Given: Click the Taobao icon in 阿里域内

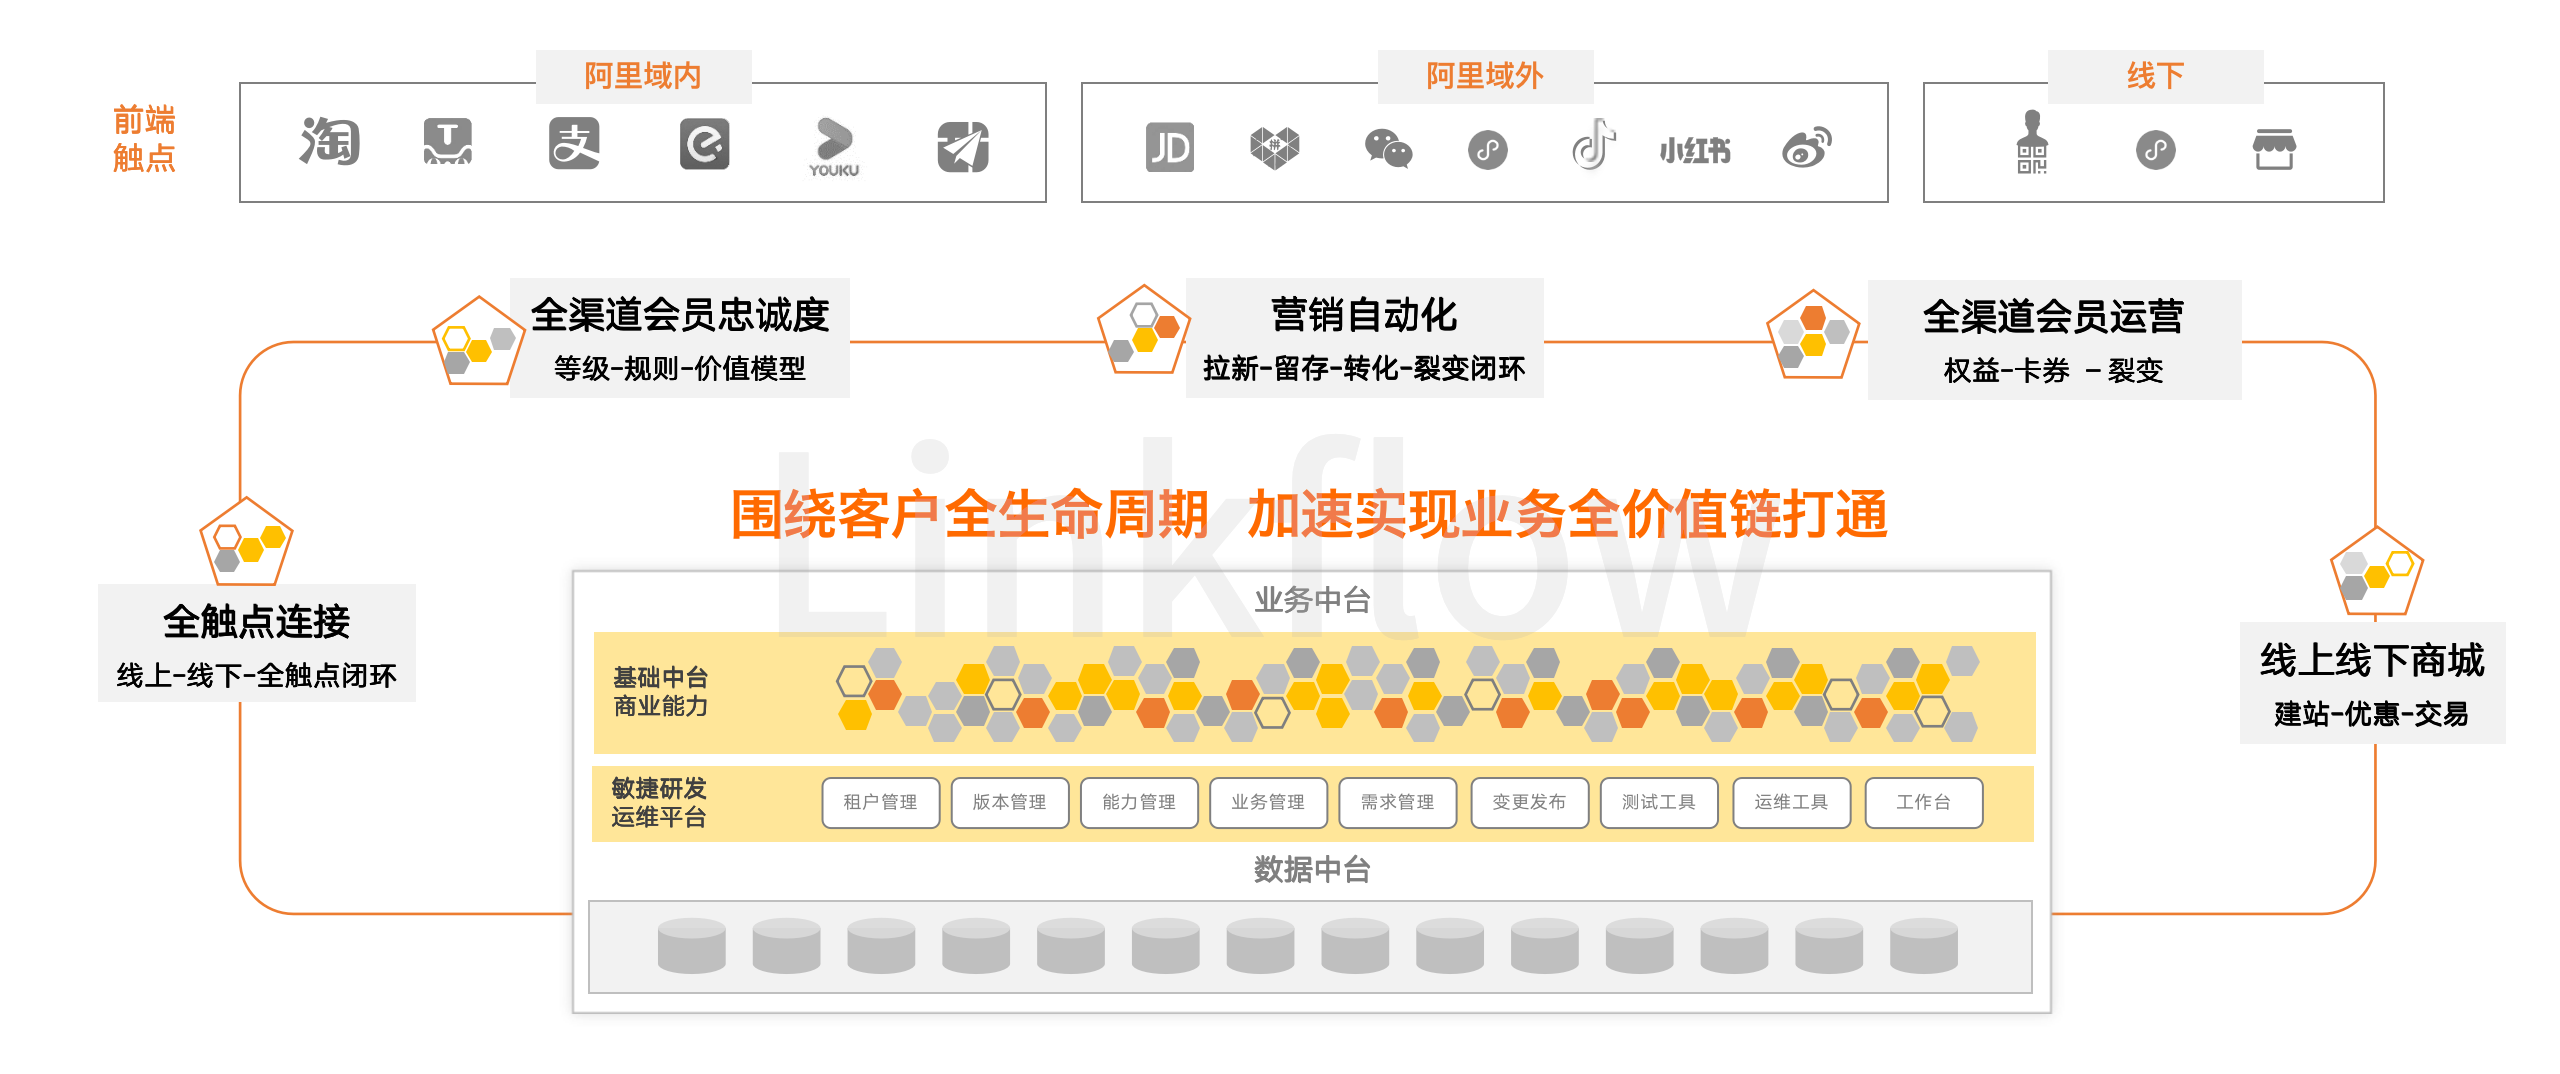Looking at the screenshot, I should (329, 142).
